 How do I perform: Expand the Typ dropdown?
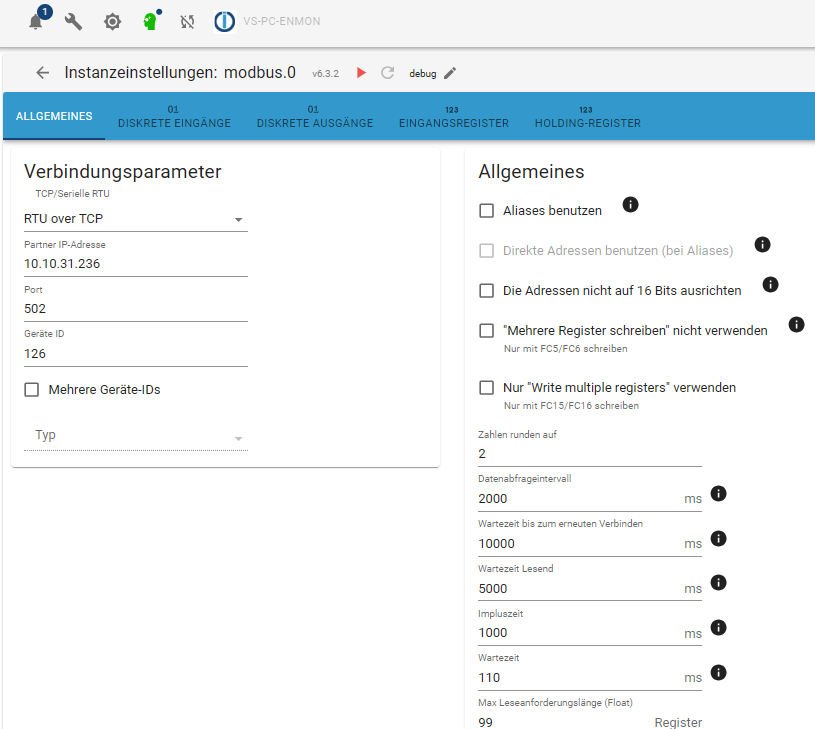135,436
